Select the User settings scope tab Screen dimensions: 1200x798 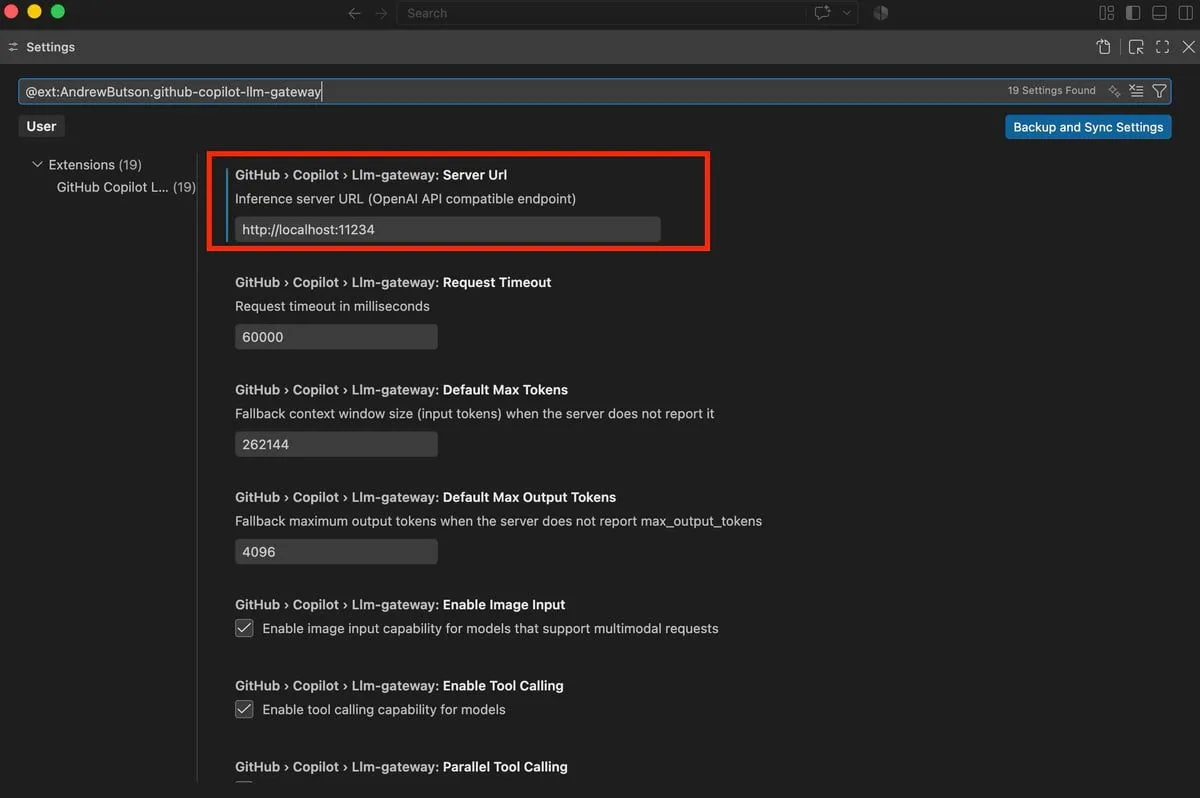click(41, 126)
